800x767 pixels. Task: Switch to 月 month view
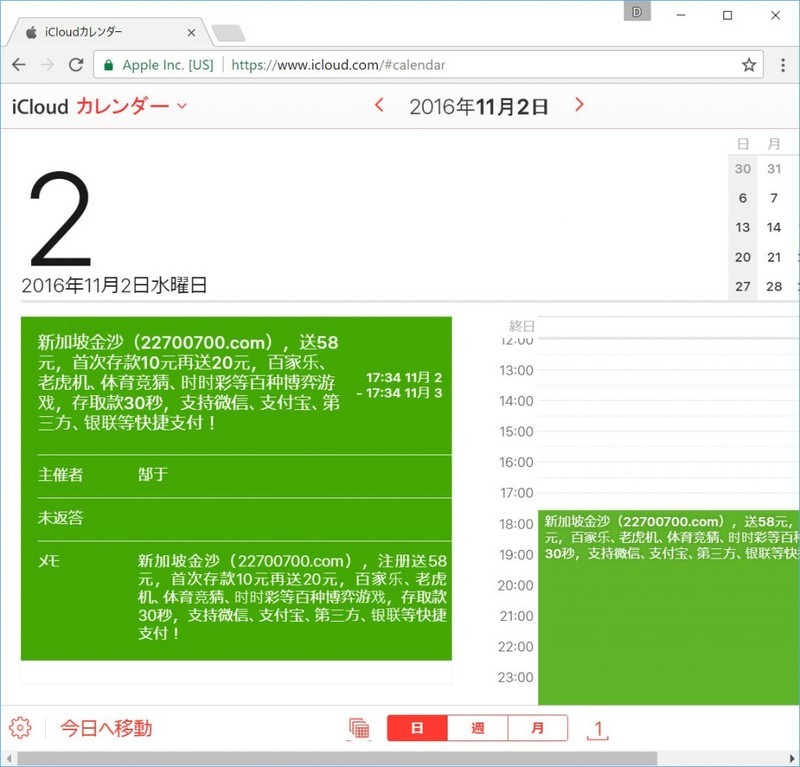coord(538,728)
